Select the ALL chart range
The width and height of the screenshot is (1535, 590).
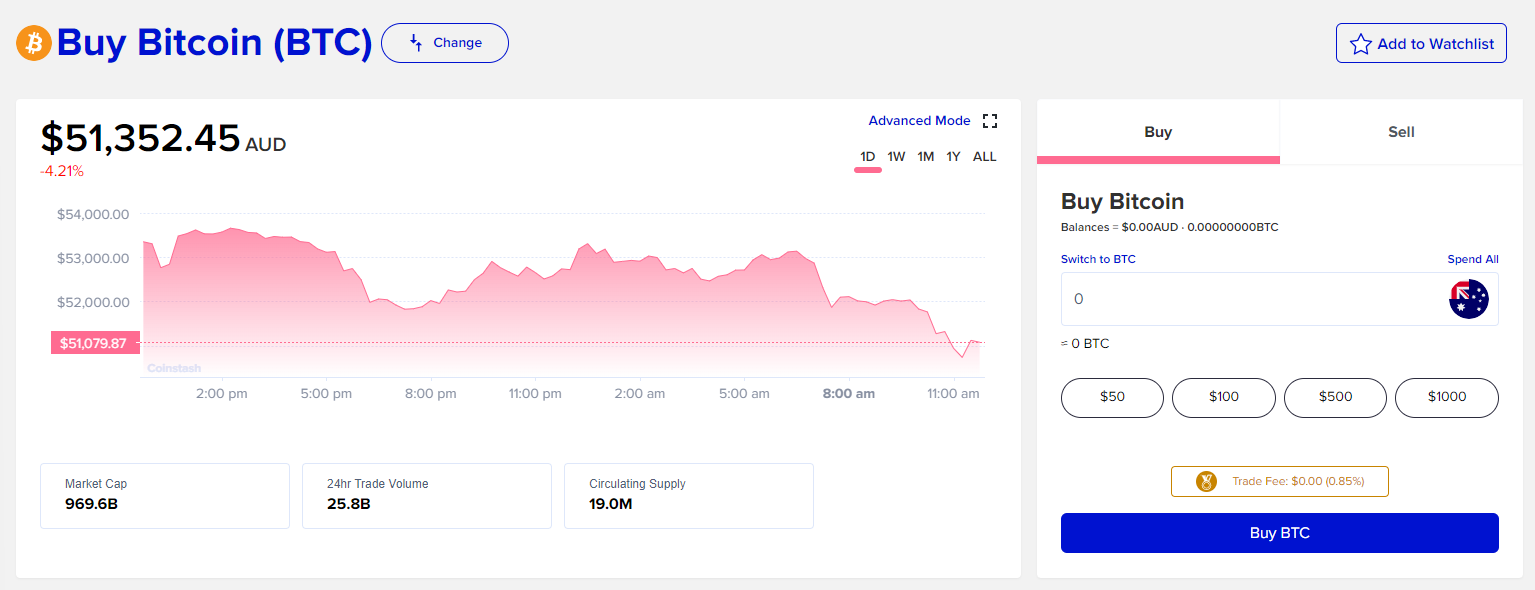[x=984, y=157]
